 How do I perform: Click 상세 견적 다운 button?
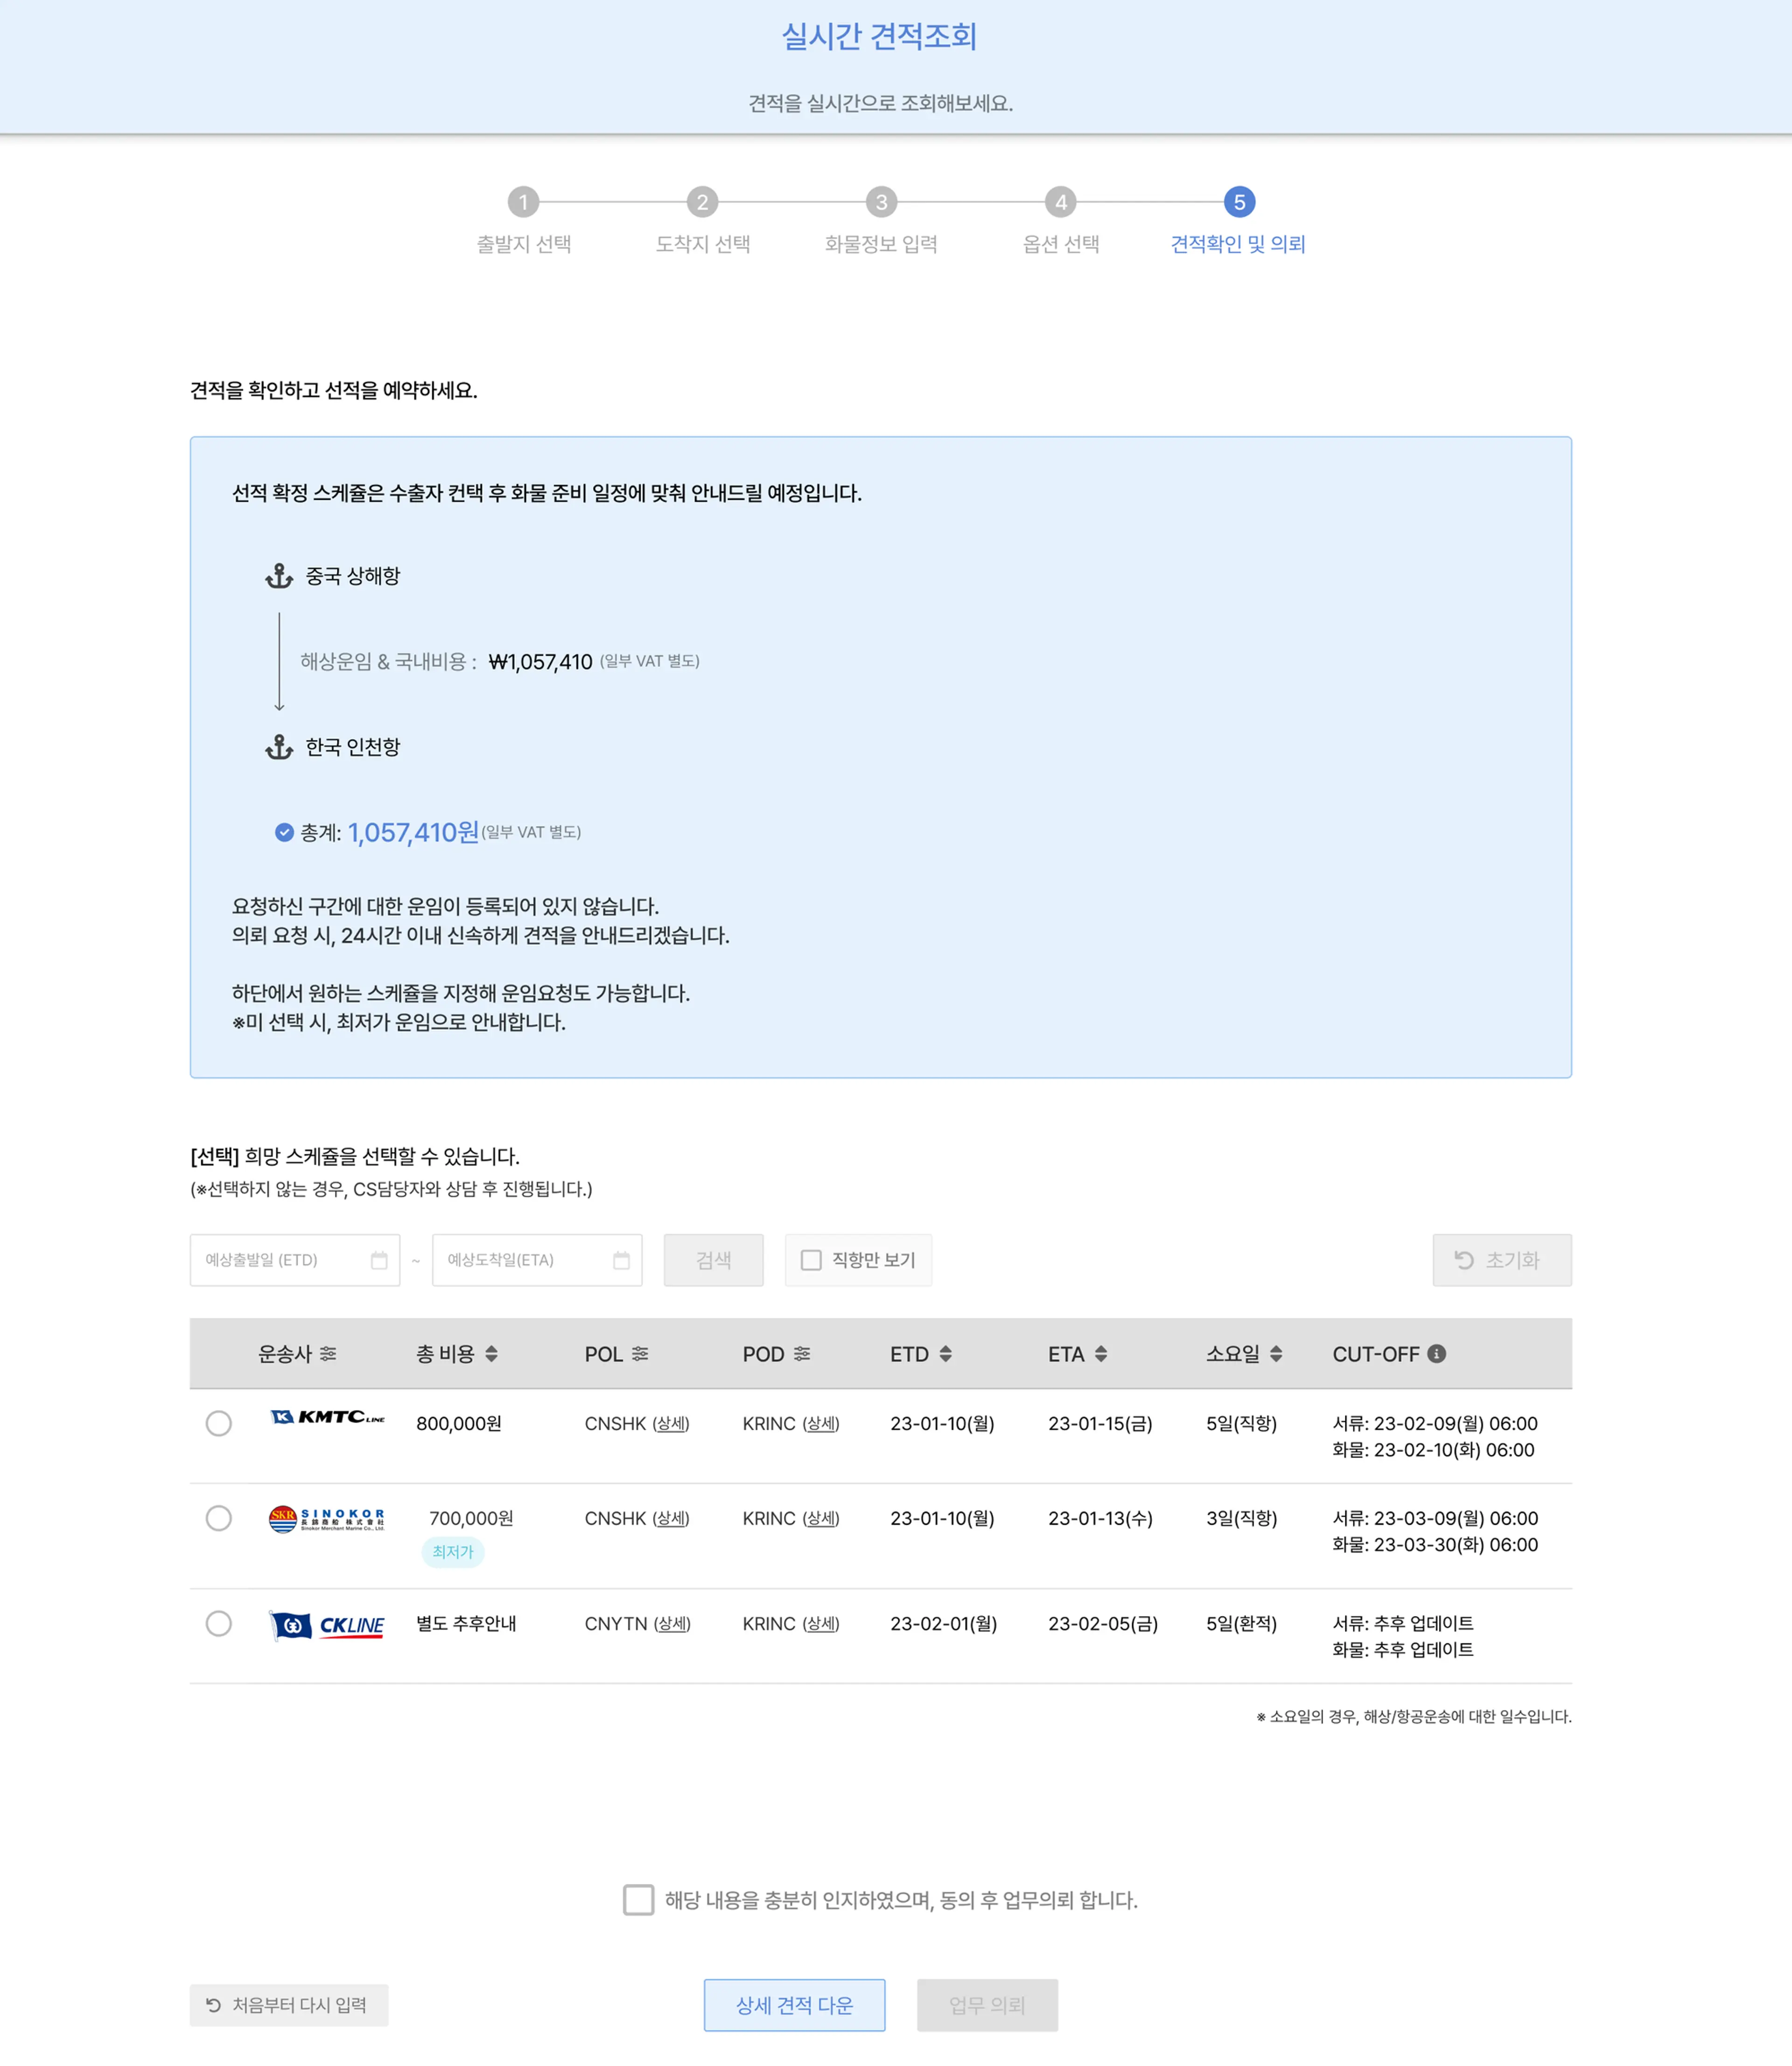(794, 2004)
